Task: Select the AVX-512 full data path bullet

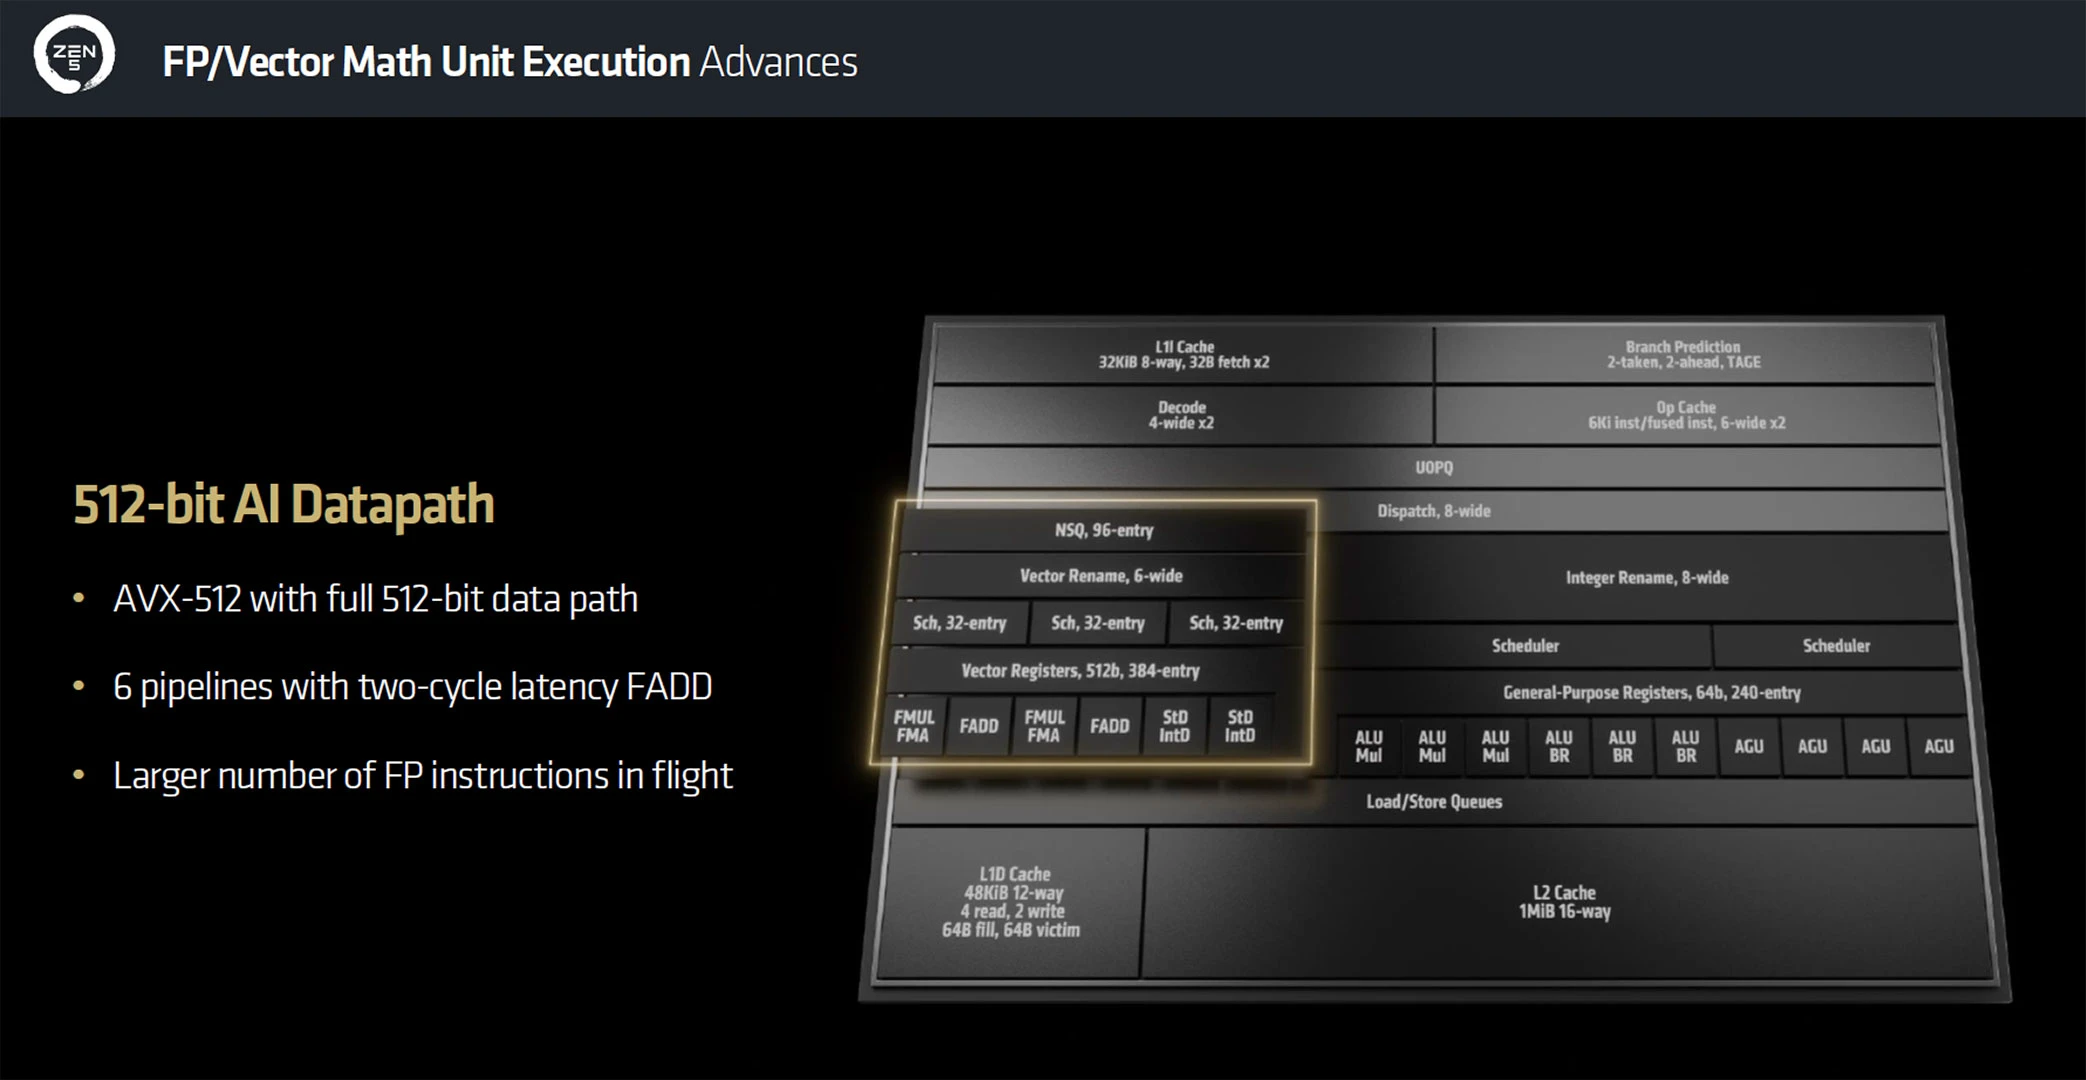Action: 375,599
